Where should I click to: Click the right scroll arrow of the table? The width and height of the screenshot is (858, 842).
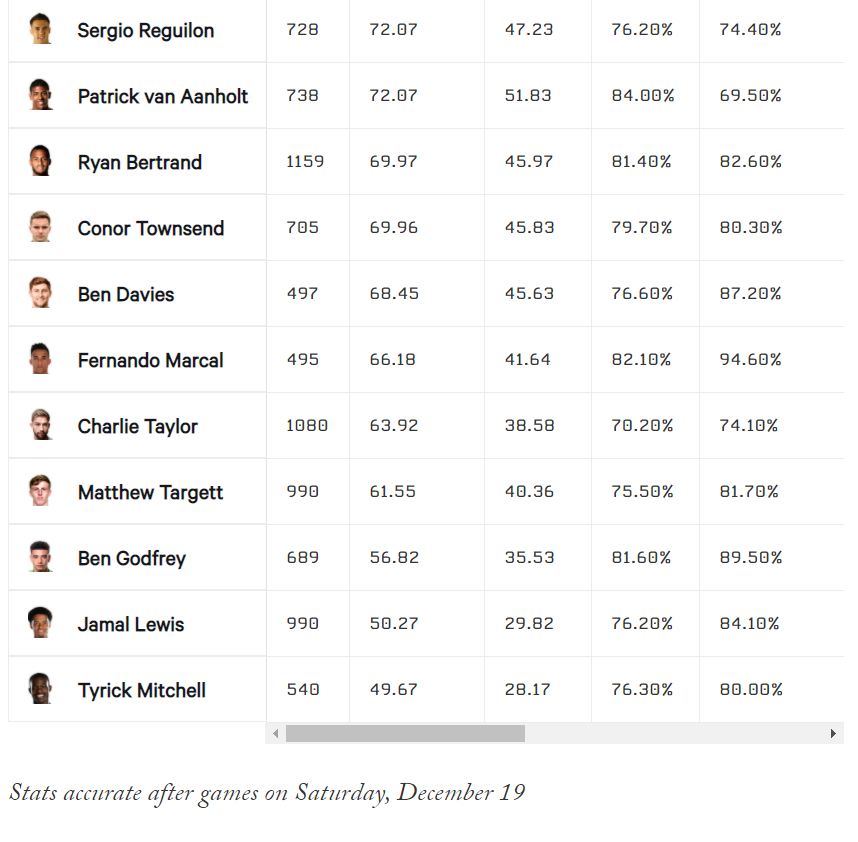click(x=833, y=733)
